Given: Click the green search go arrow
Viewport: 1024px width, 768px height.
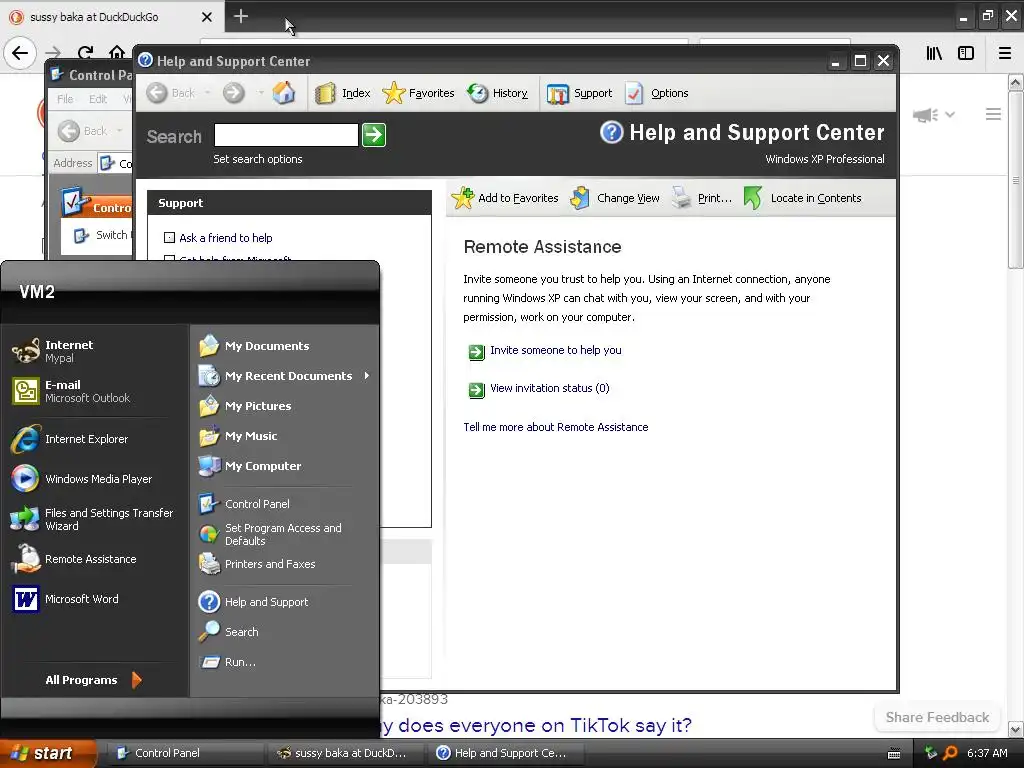Looking at the screenshot, I should click(374, 135).
